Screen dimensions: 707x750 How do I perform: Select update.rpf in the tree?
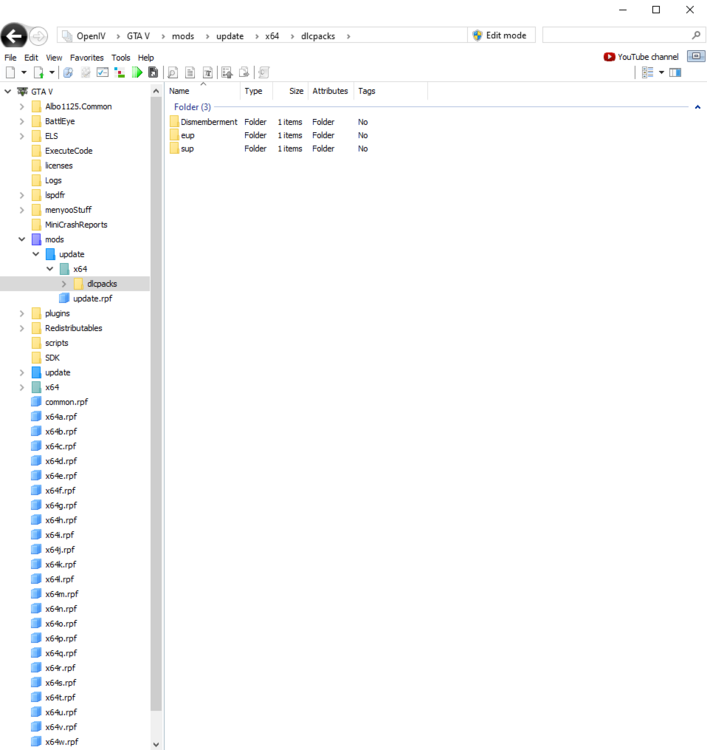[92, 298]
